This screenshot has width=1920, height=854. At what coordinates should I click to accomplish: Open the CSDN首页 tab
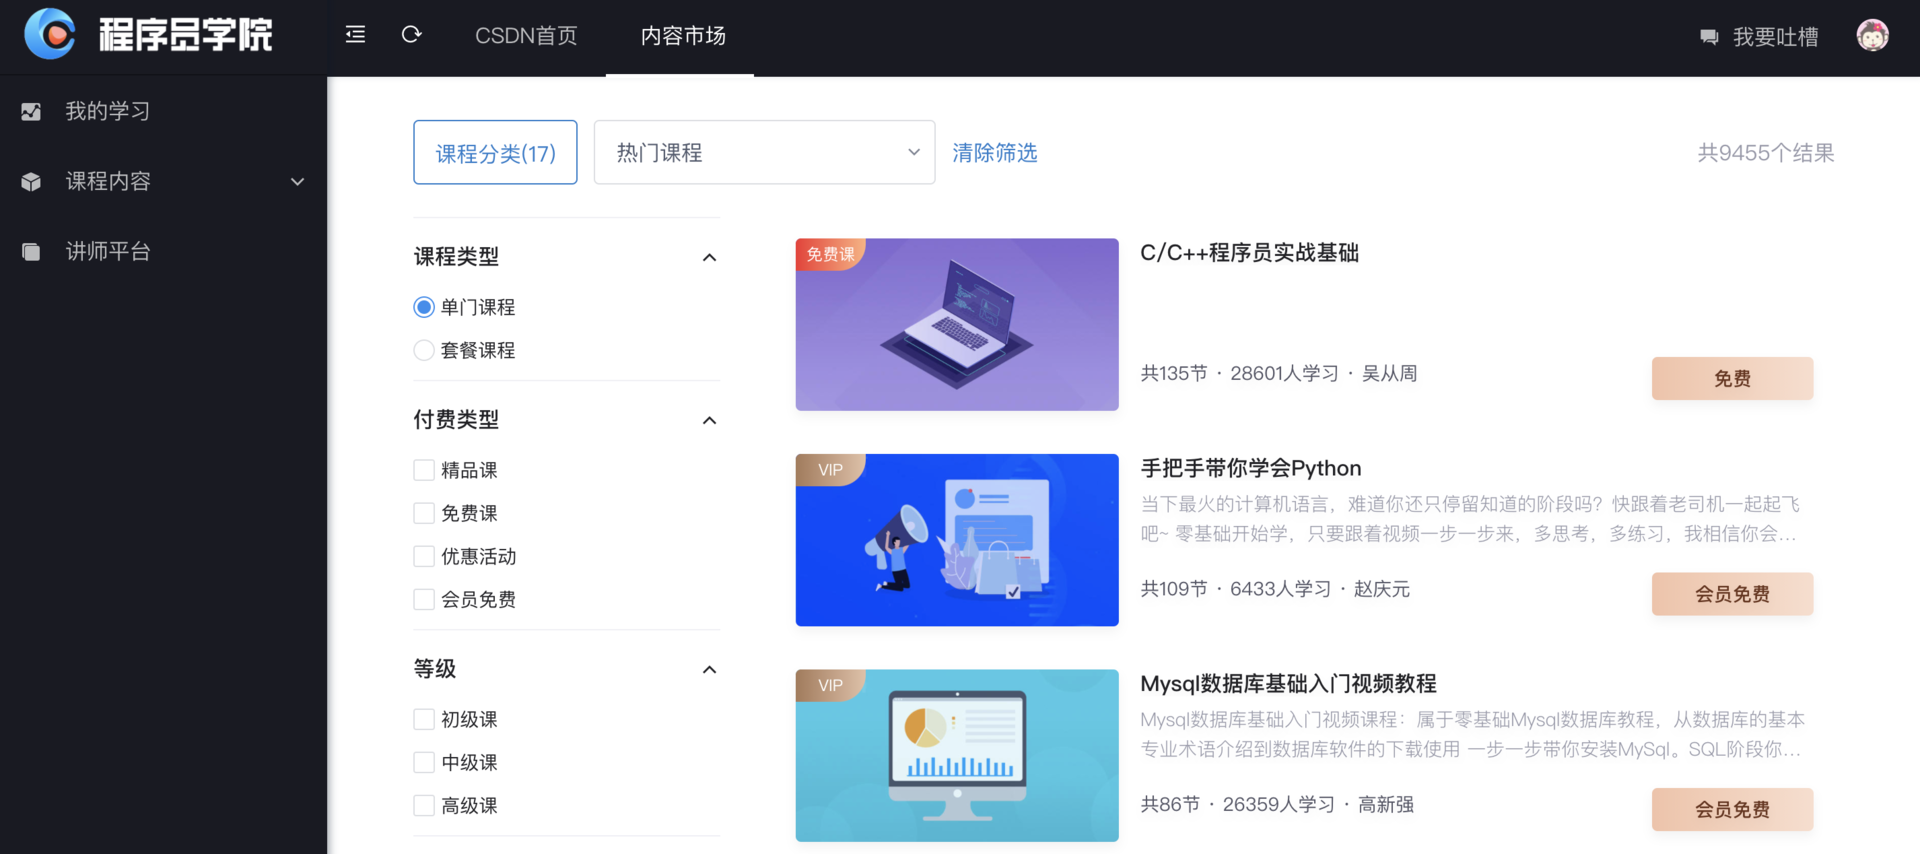[x=526, y=36]
